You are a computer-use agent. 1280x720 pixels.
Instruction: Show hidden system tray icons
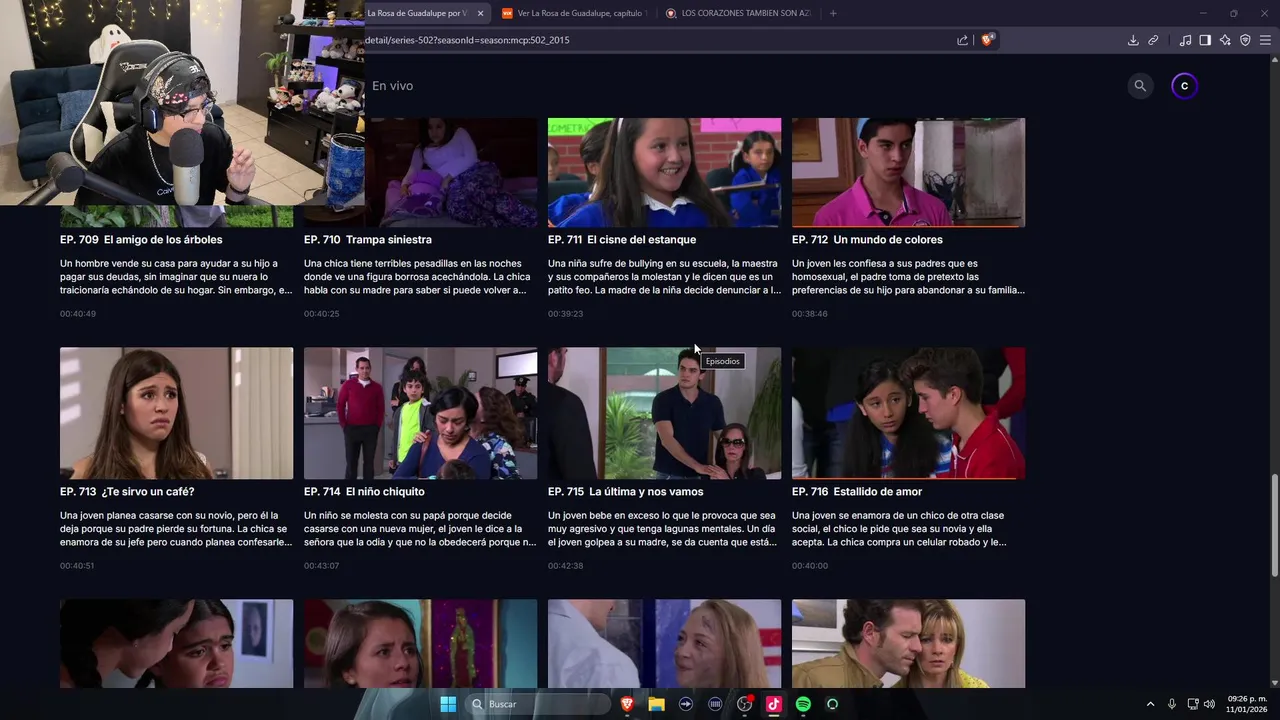tap(1150, 704)
